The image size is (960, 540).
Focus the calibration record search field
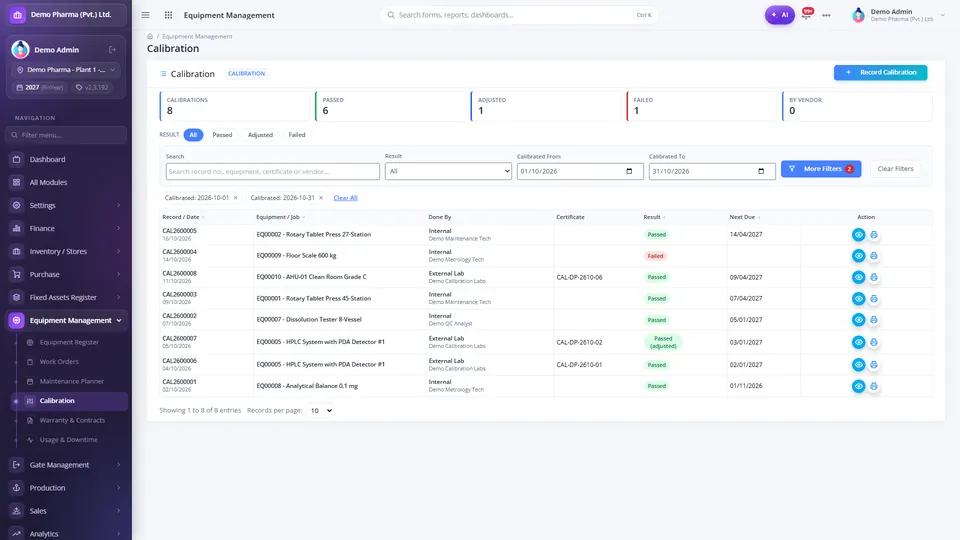(x=272, y=171)
